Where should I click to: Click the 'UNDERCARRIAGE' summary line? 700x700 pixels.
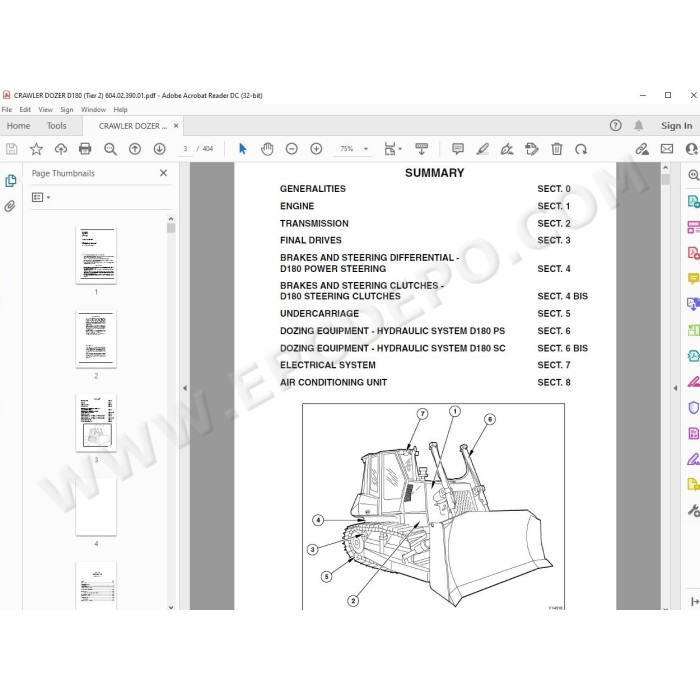click(x=319, y=313)
